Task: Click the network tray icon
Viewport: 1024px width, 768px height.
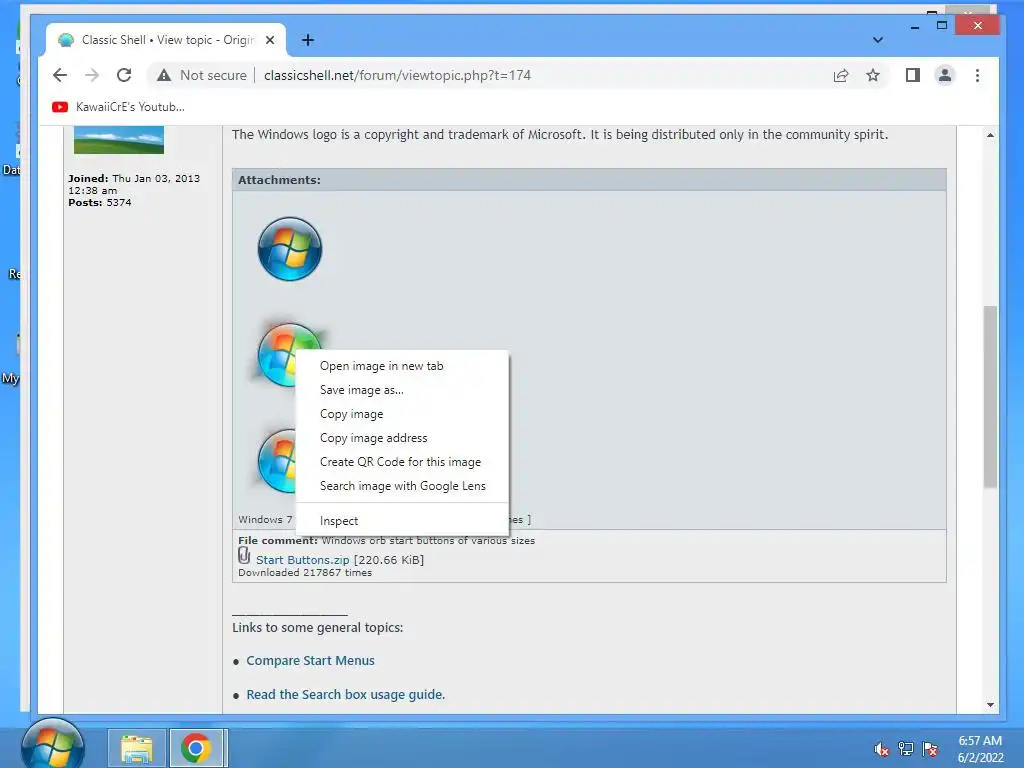Action: (906, 748)
